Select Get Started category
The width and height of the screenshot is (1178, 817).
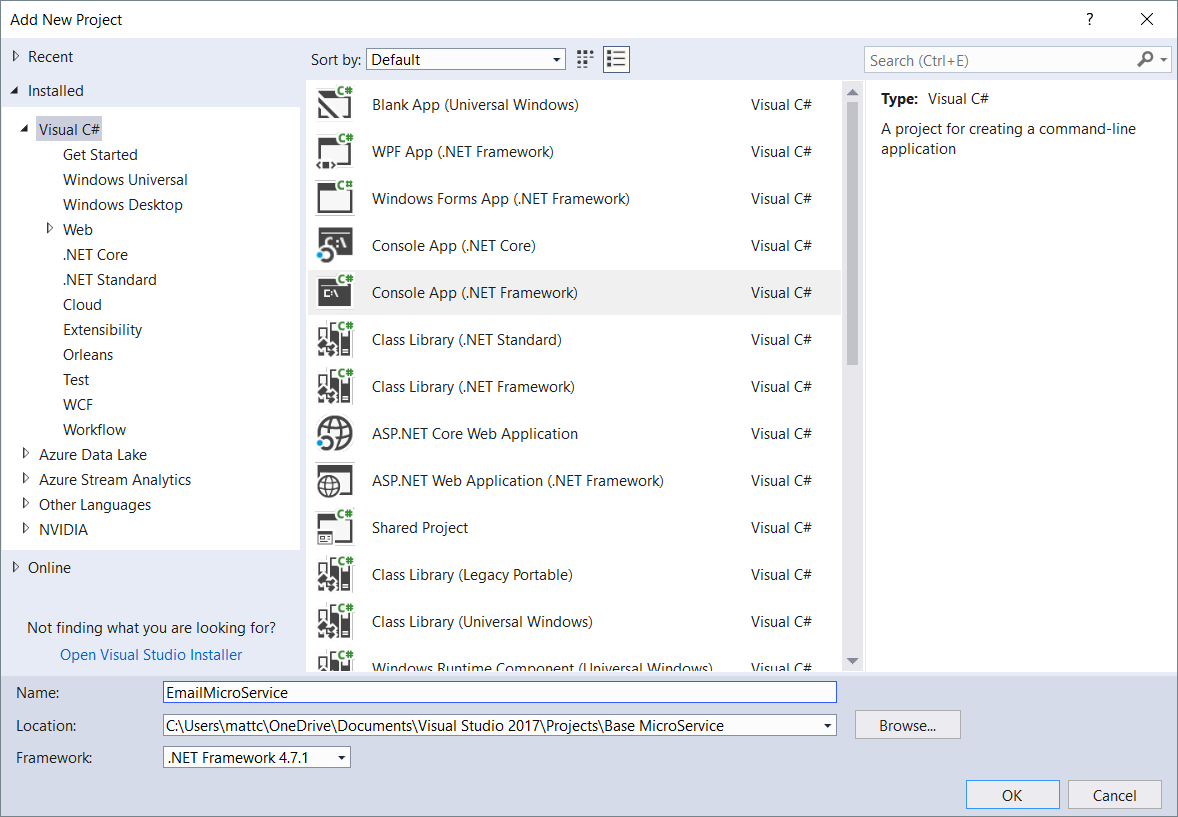[100, 155]
